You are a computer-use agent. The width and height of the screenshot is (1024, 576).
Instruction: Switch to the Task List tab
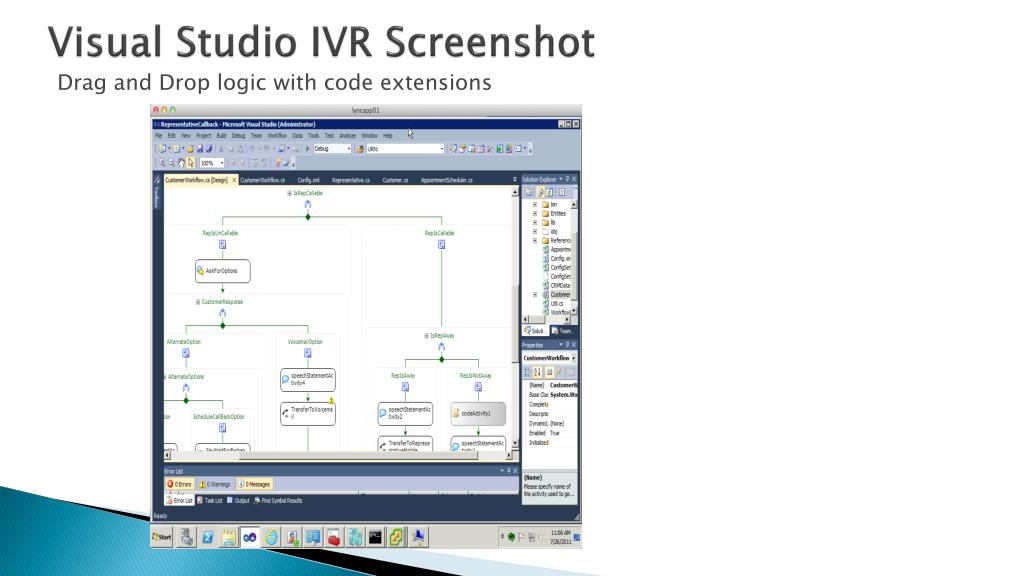(x=210, y=501)
